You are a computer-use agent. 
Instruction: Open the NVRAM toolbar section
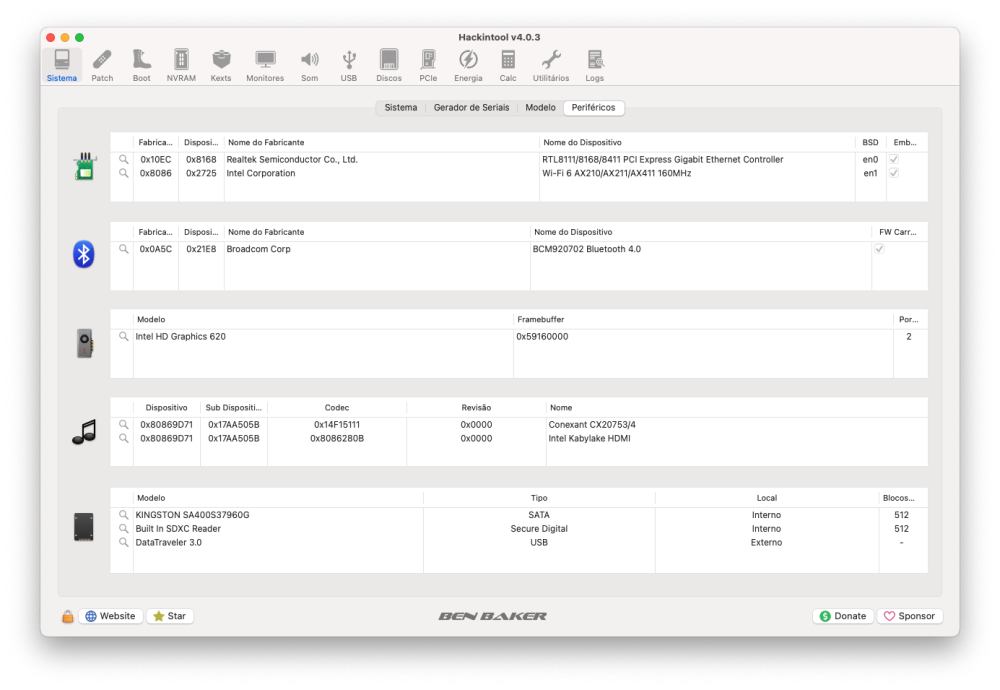pyautogui.click(x=181, y=66)
